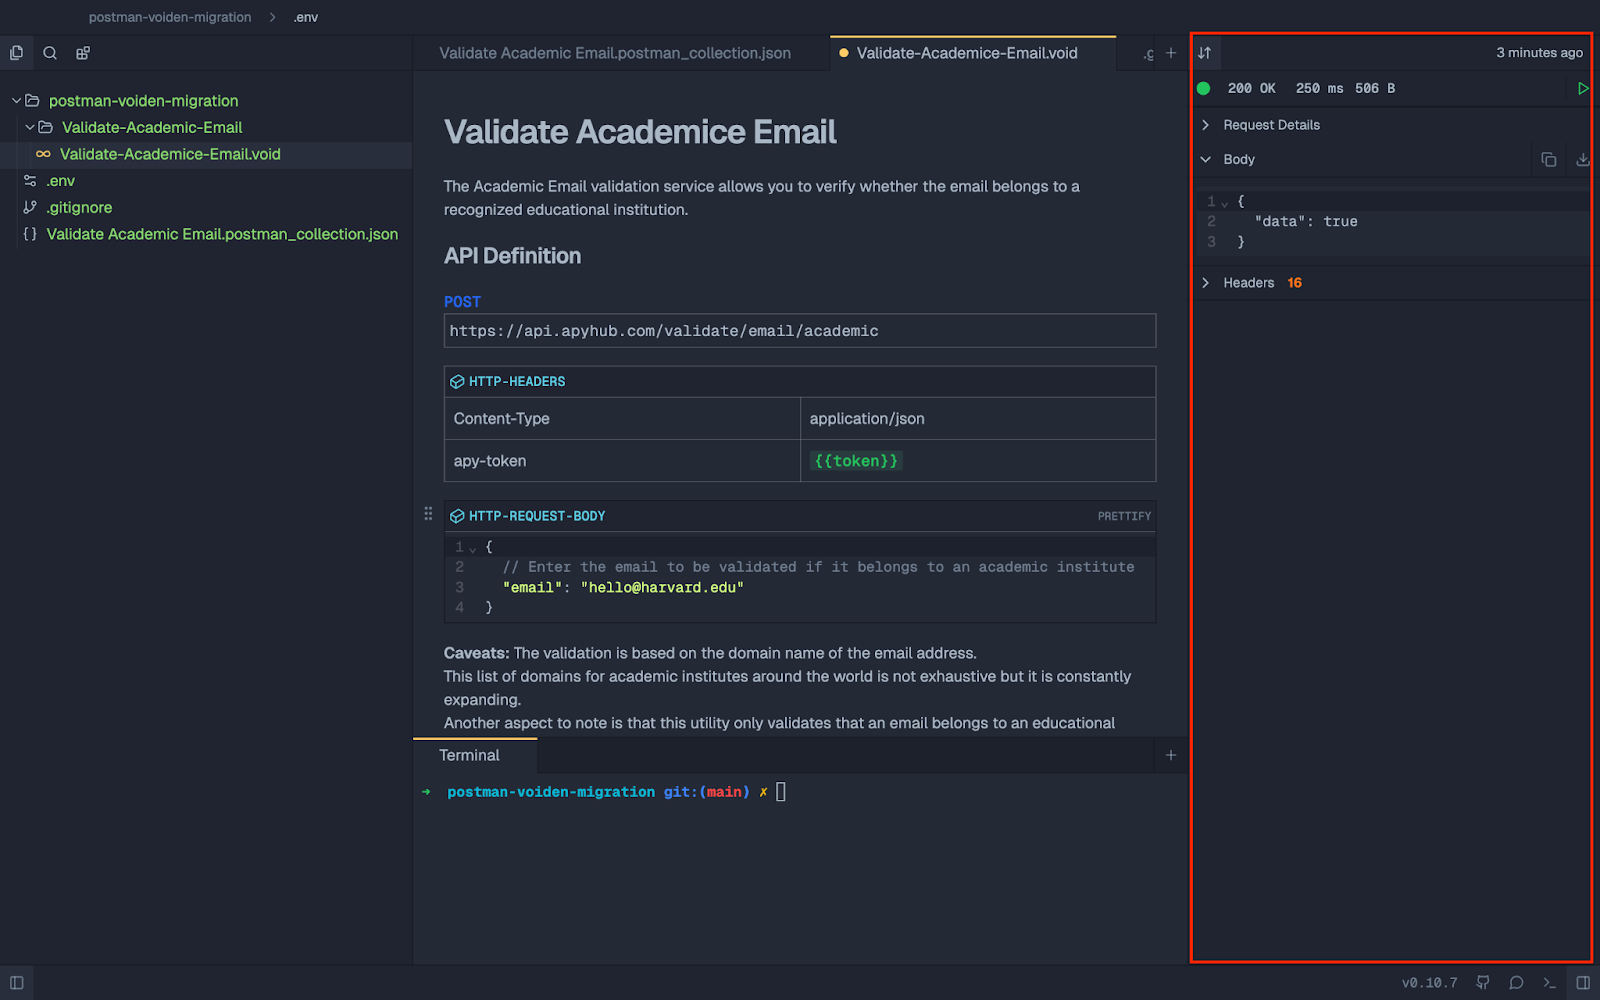Expand the Request Details section

pos(1205,125)
